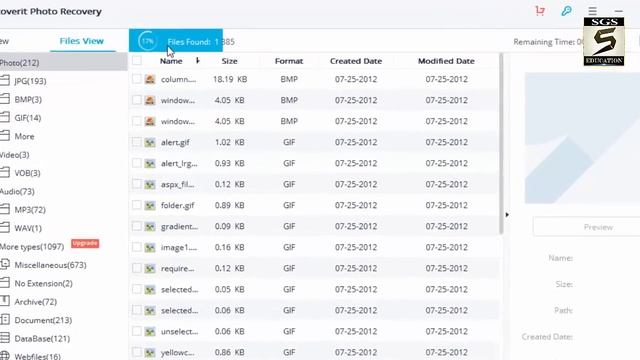
Task: Expand the More item under Photo
Action: tap(24, 136)
